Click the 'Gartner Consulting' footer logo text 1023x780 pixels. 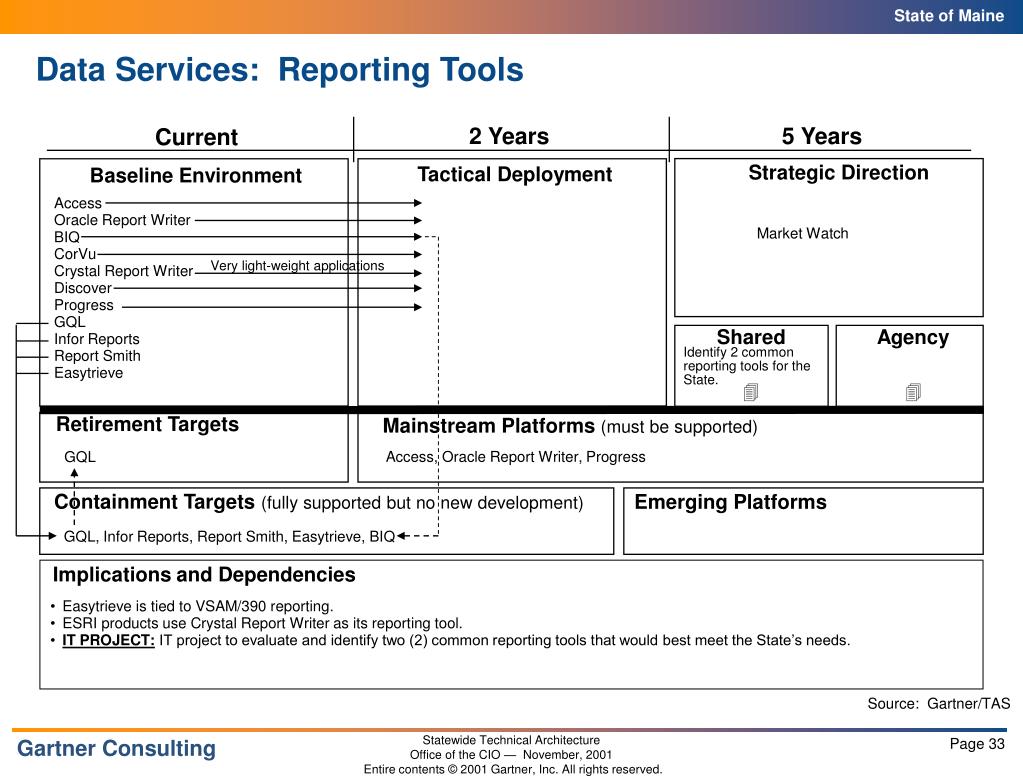point(116,749)
